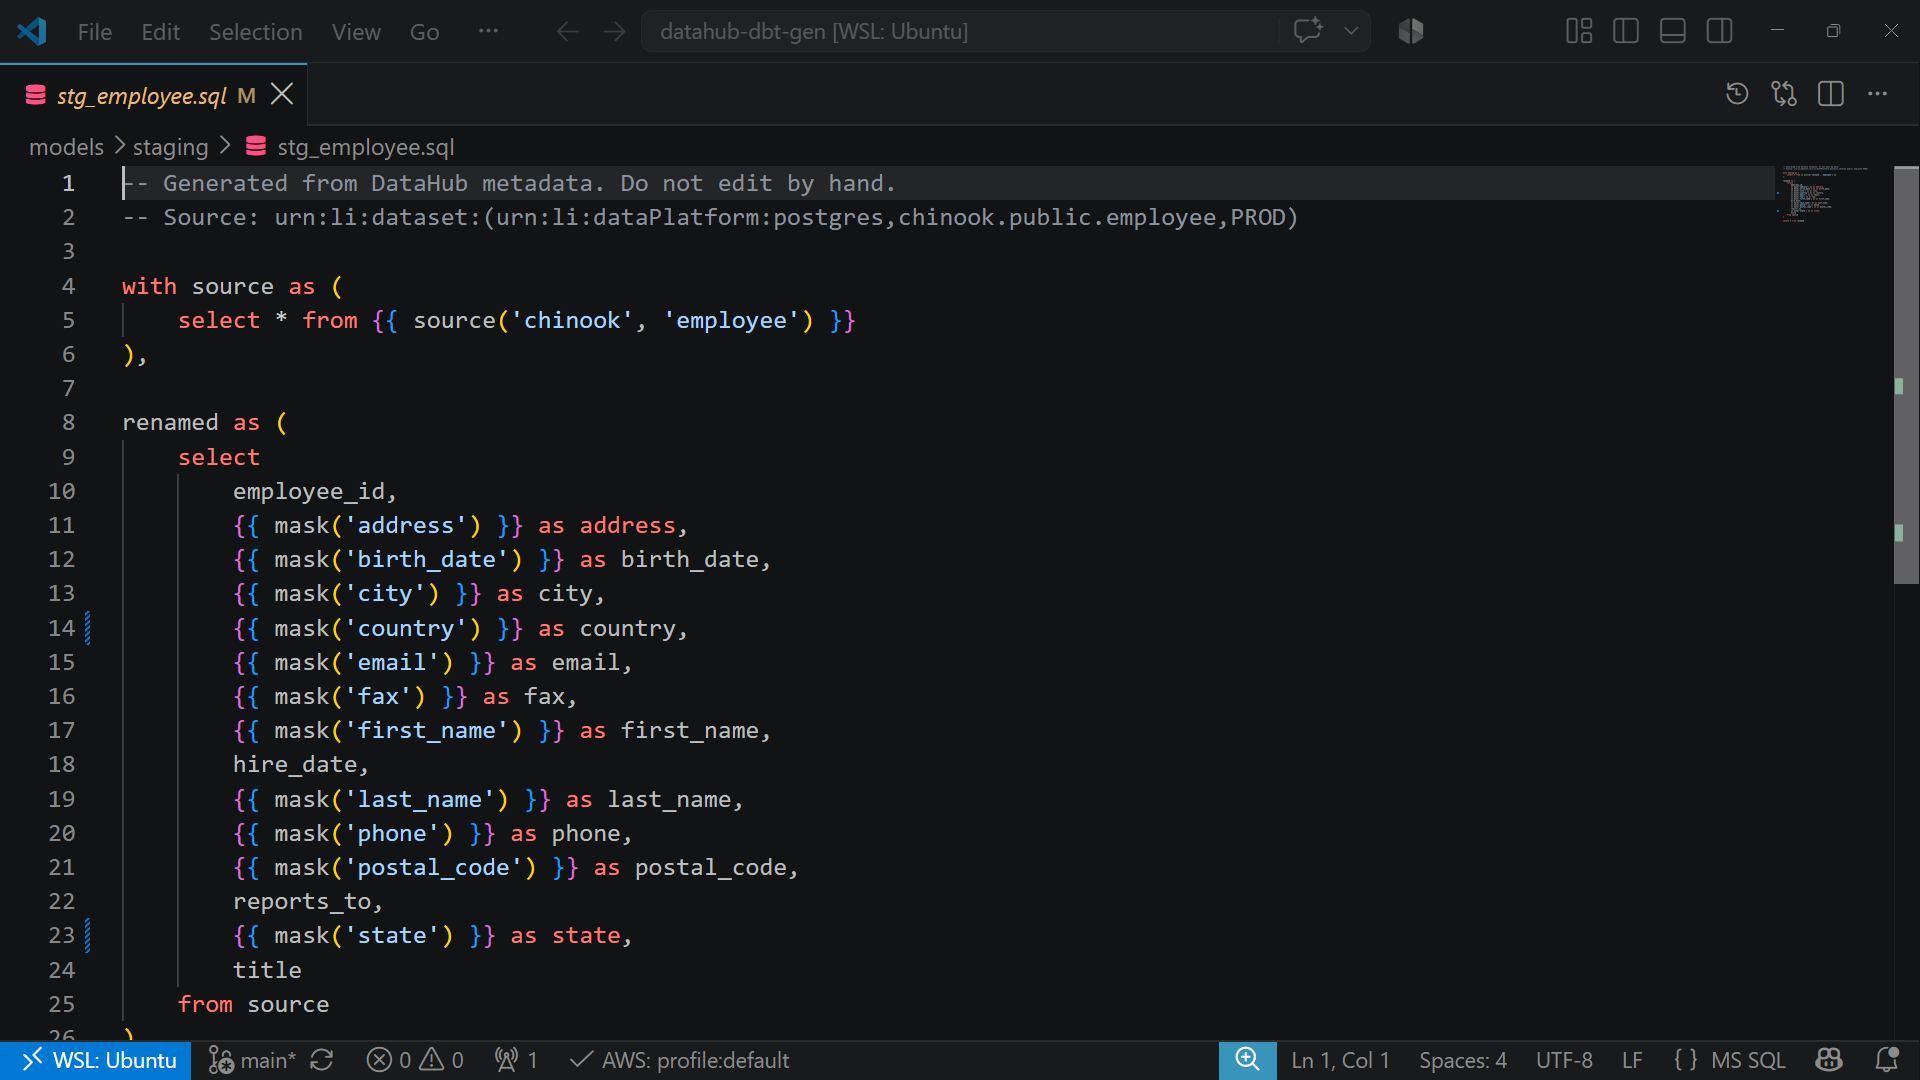Click AWS: profile:default status item
1920x1080 pixels.
pyautogui.click(x=679, y=1060)
